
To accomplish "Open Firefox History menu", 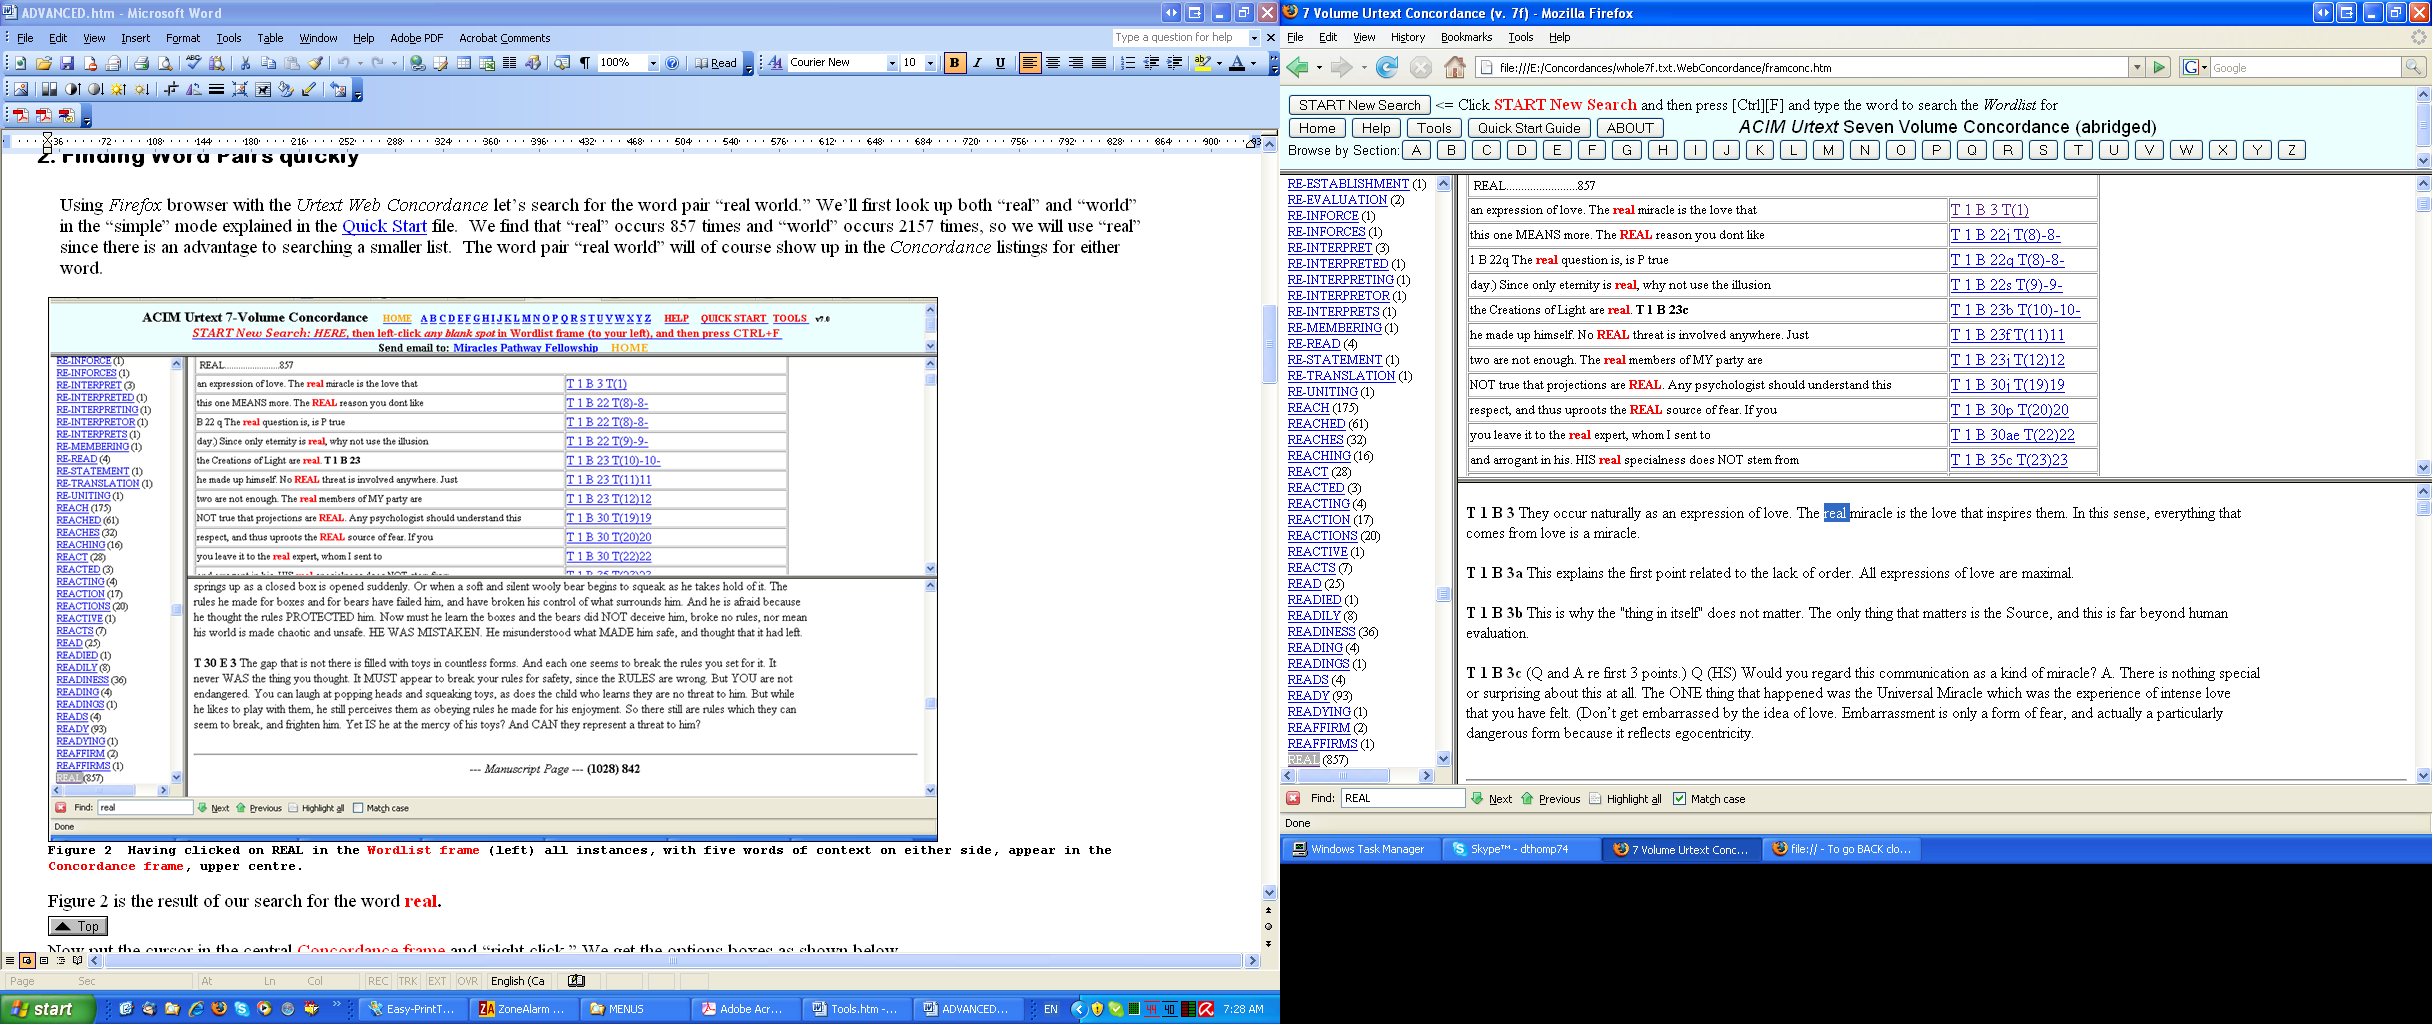I will coord(1407,37).
